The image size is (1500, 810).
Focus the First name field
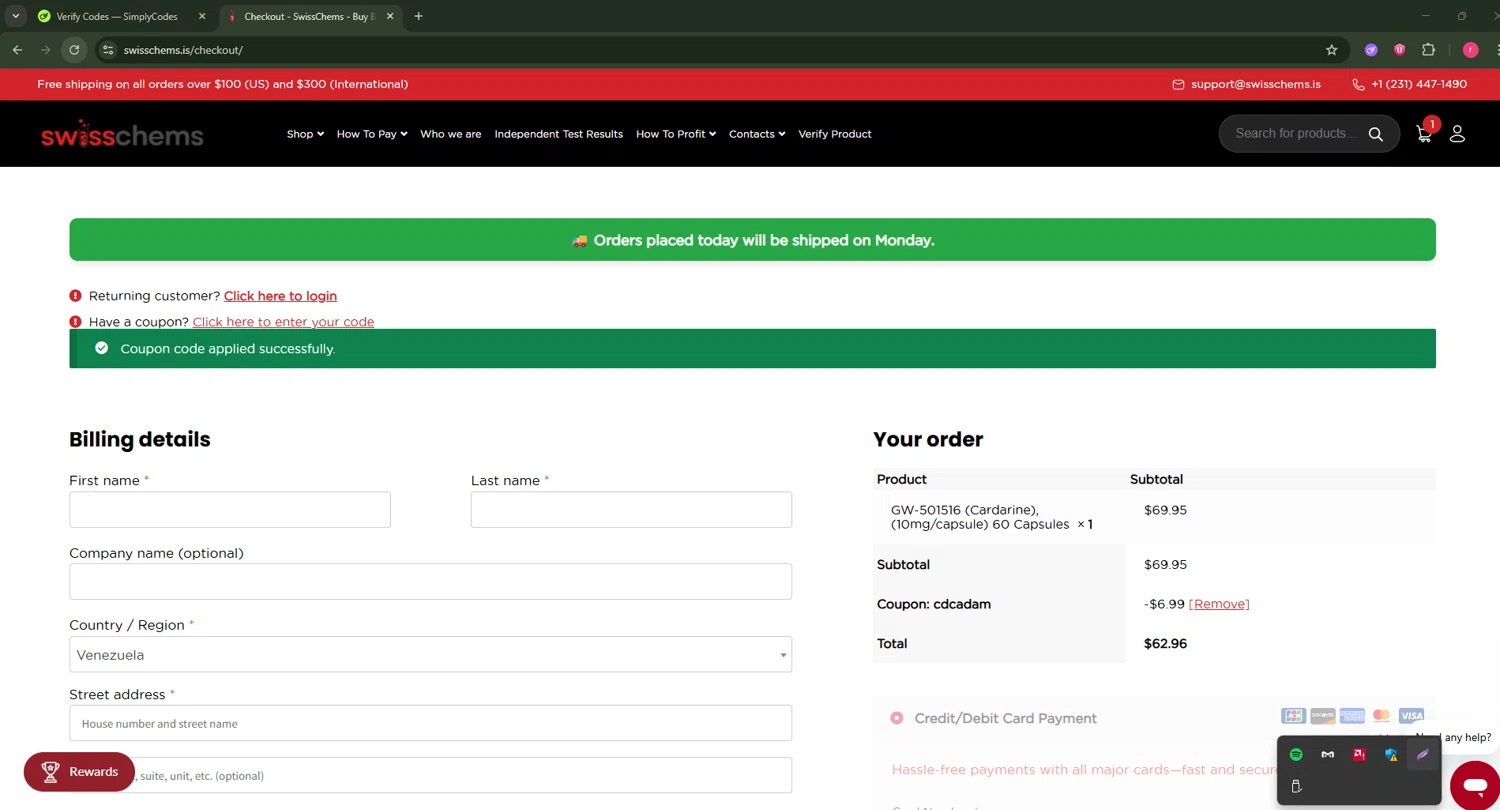coord(230,510)
